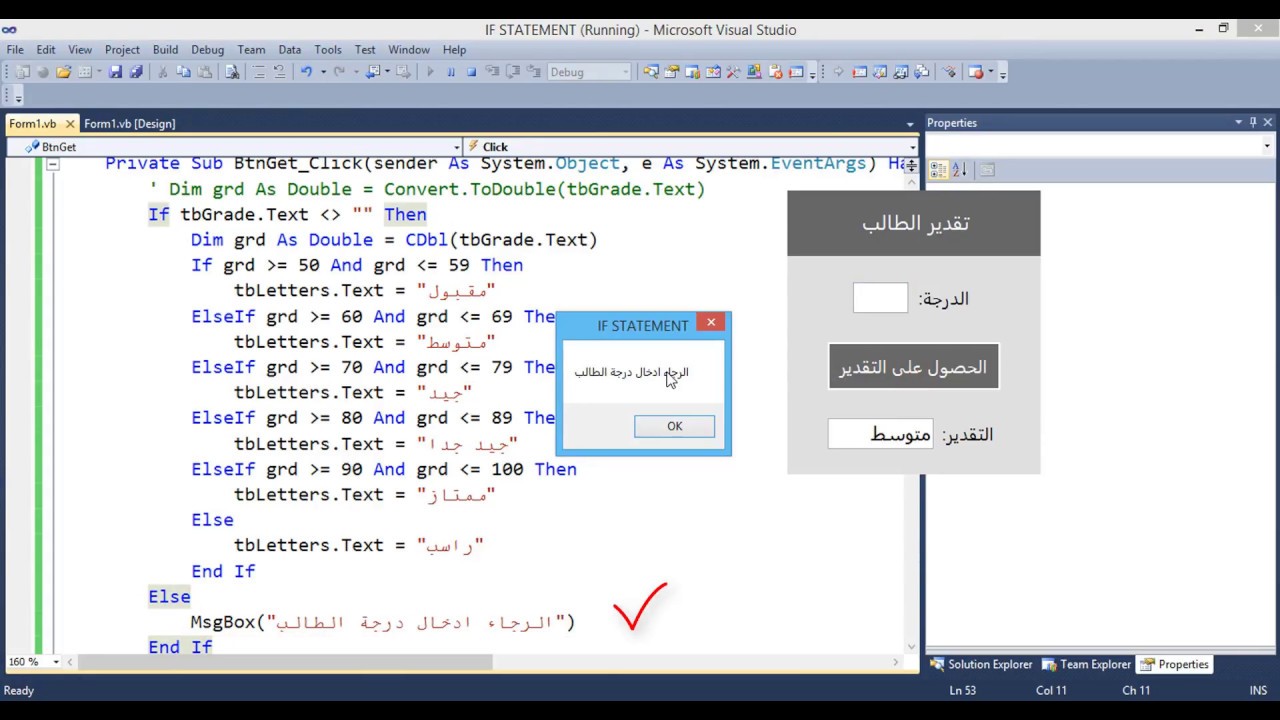
Task: Click OK in IF STATEMENT message box
Action: point(674,426)
